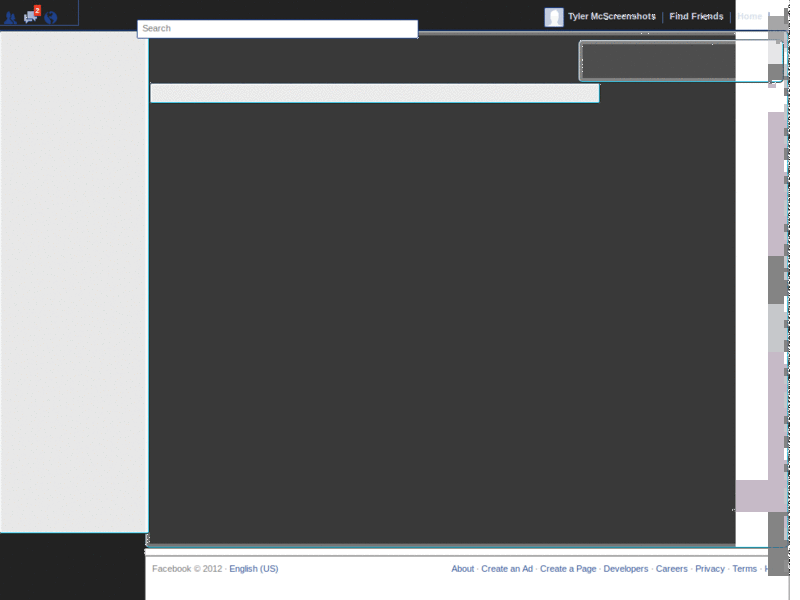The width and height of the screenshot is (800, 600).
Task: Open the Tyler McScreenshots profile link
Action: coord(612,16)
